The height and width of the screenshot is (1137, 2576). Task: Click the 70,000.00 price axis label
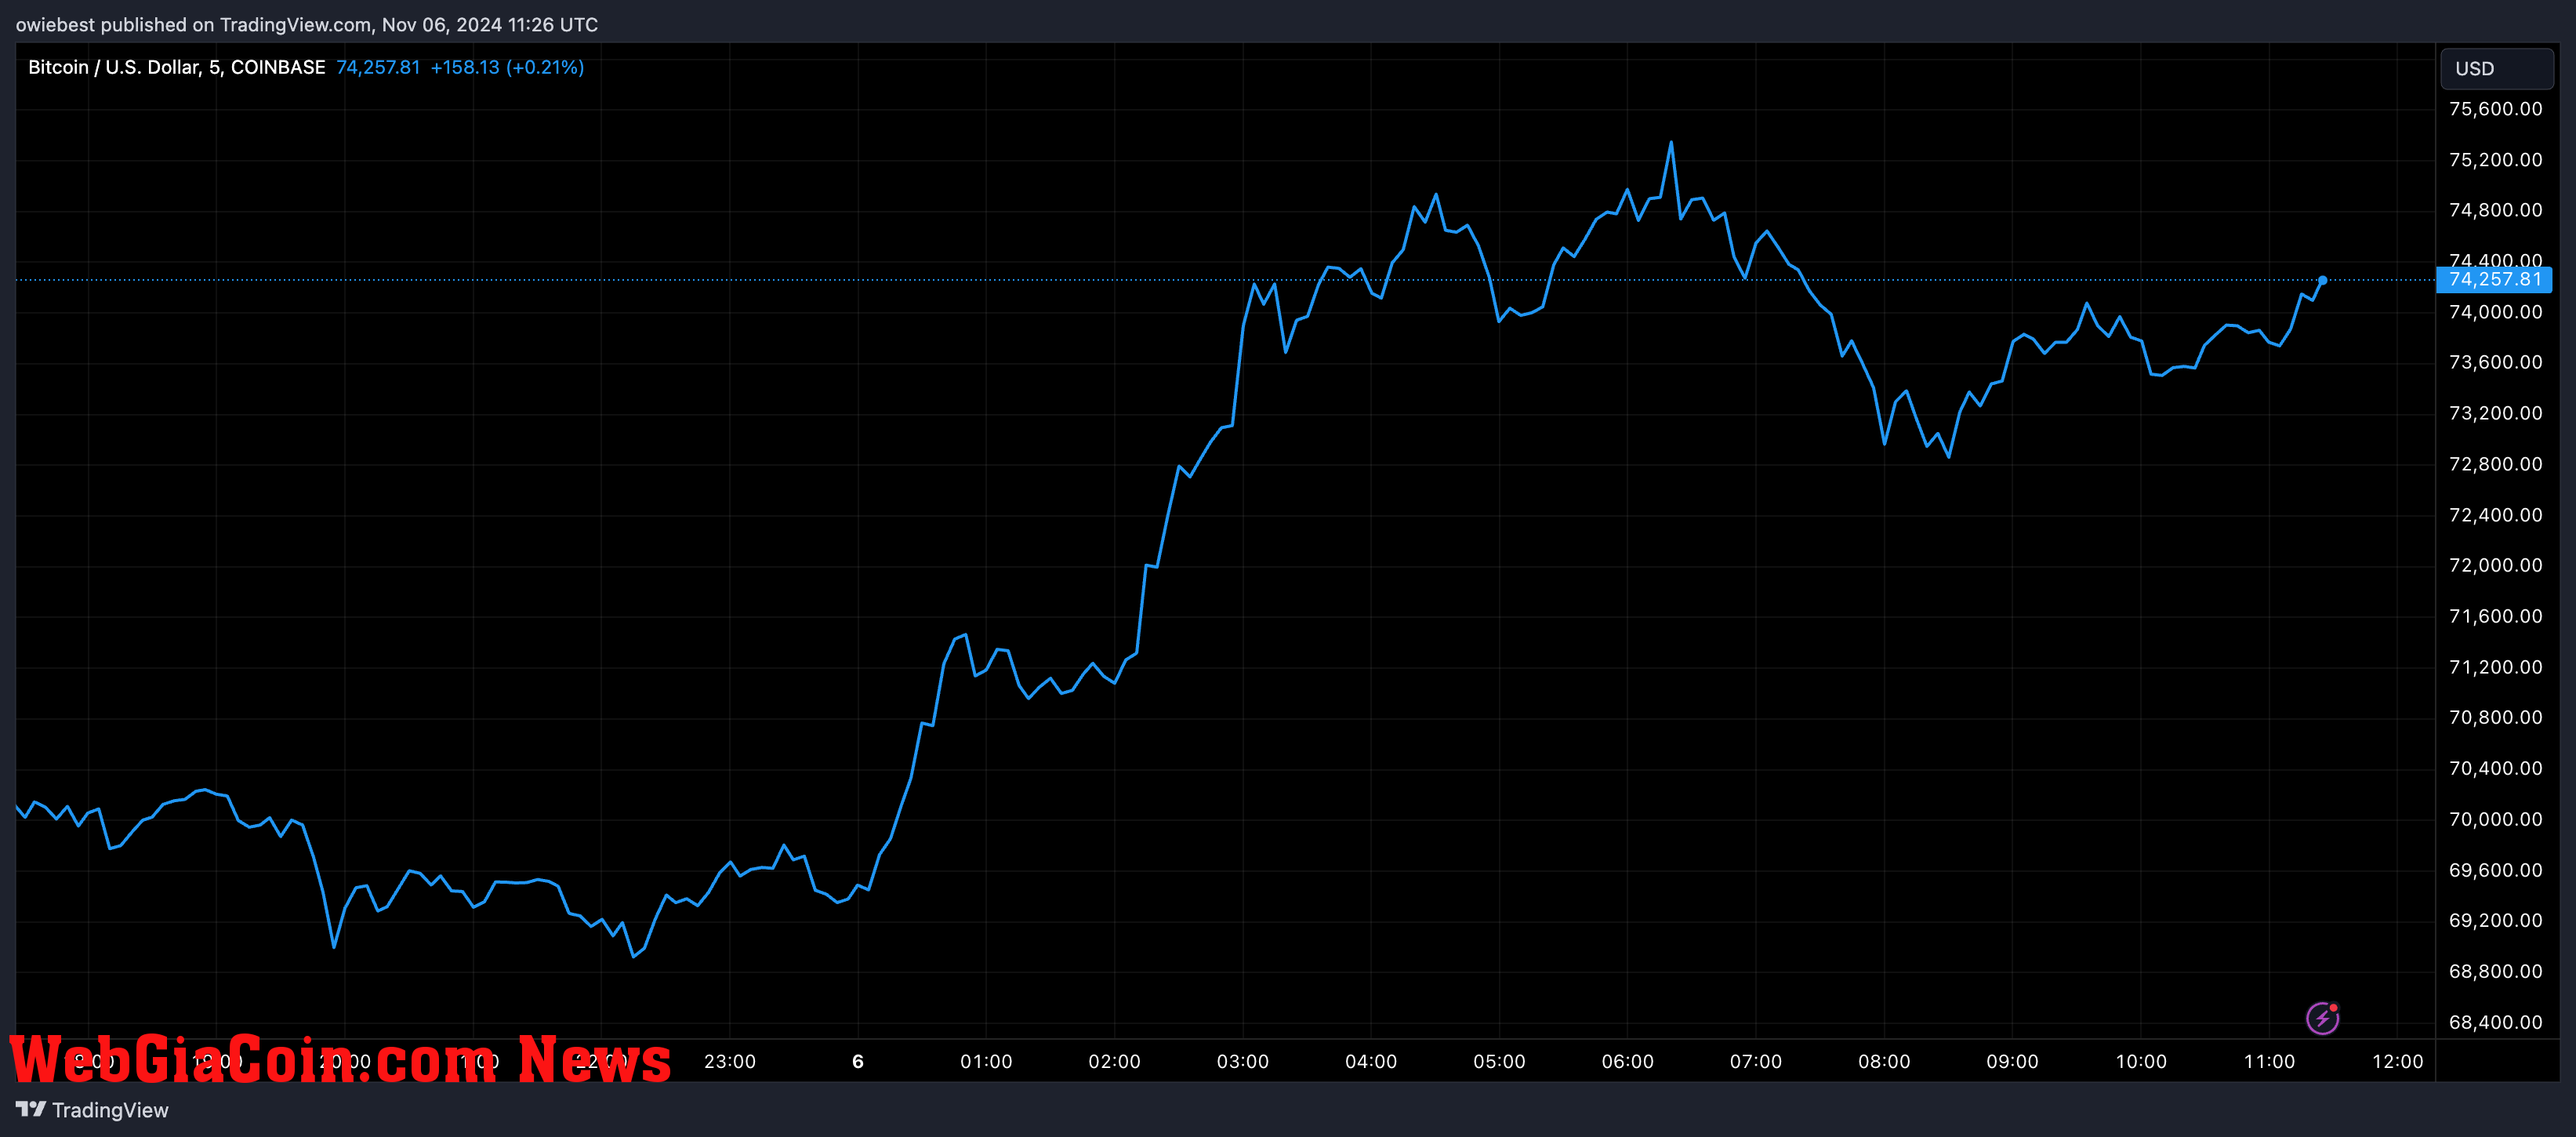pyautogui.click(x=2495, y=819)
